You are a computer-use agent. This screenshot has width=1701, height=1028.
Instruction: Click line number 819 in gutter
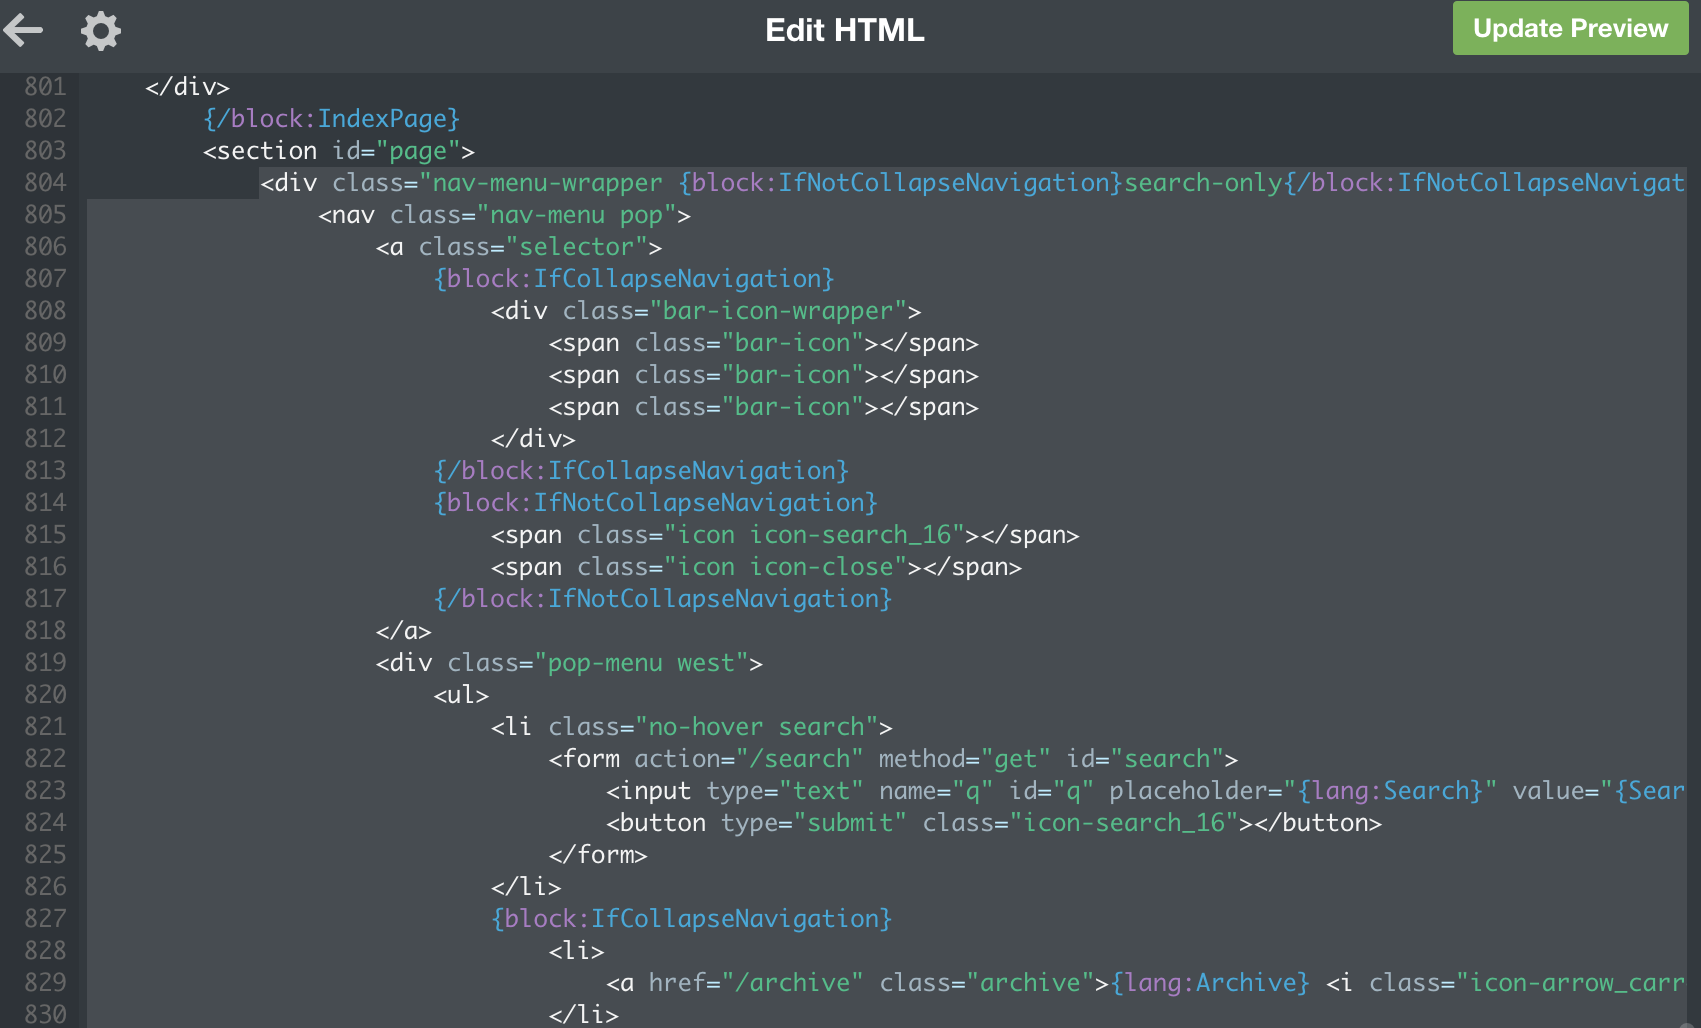pos(45,663)
